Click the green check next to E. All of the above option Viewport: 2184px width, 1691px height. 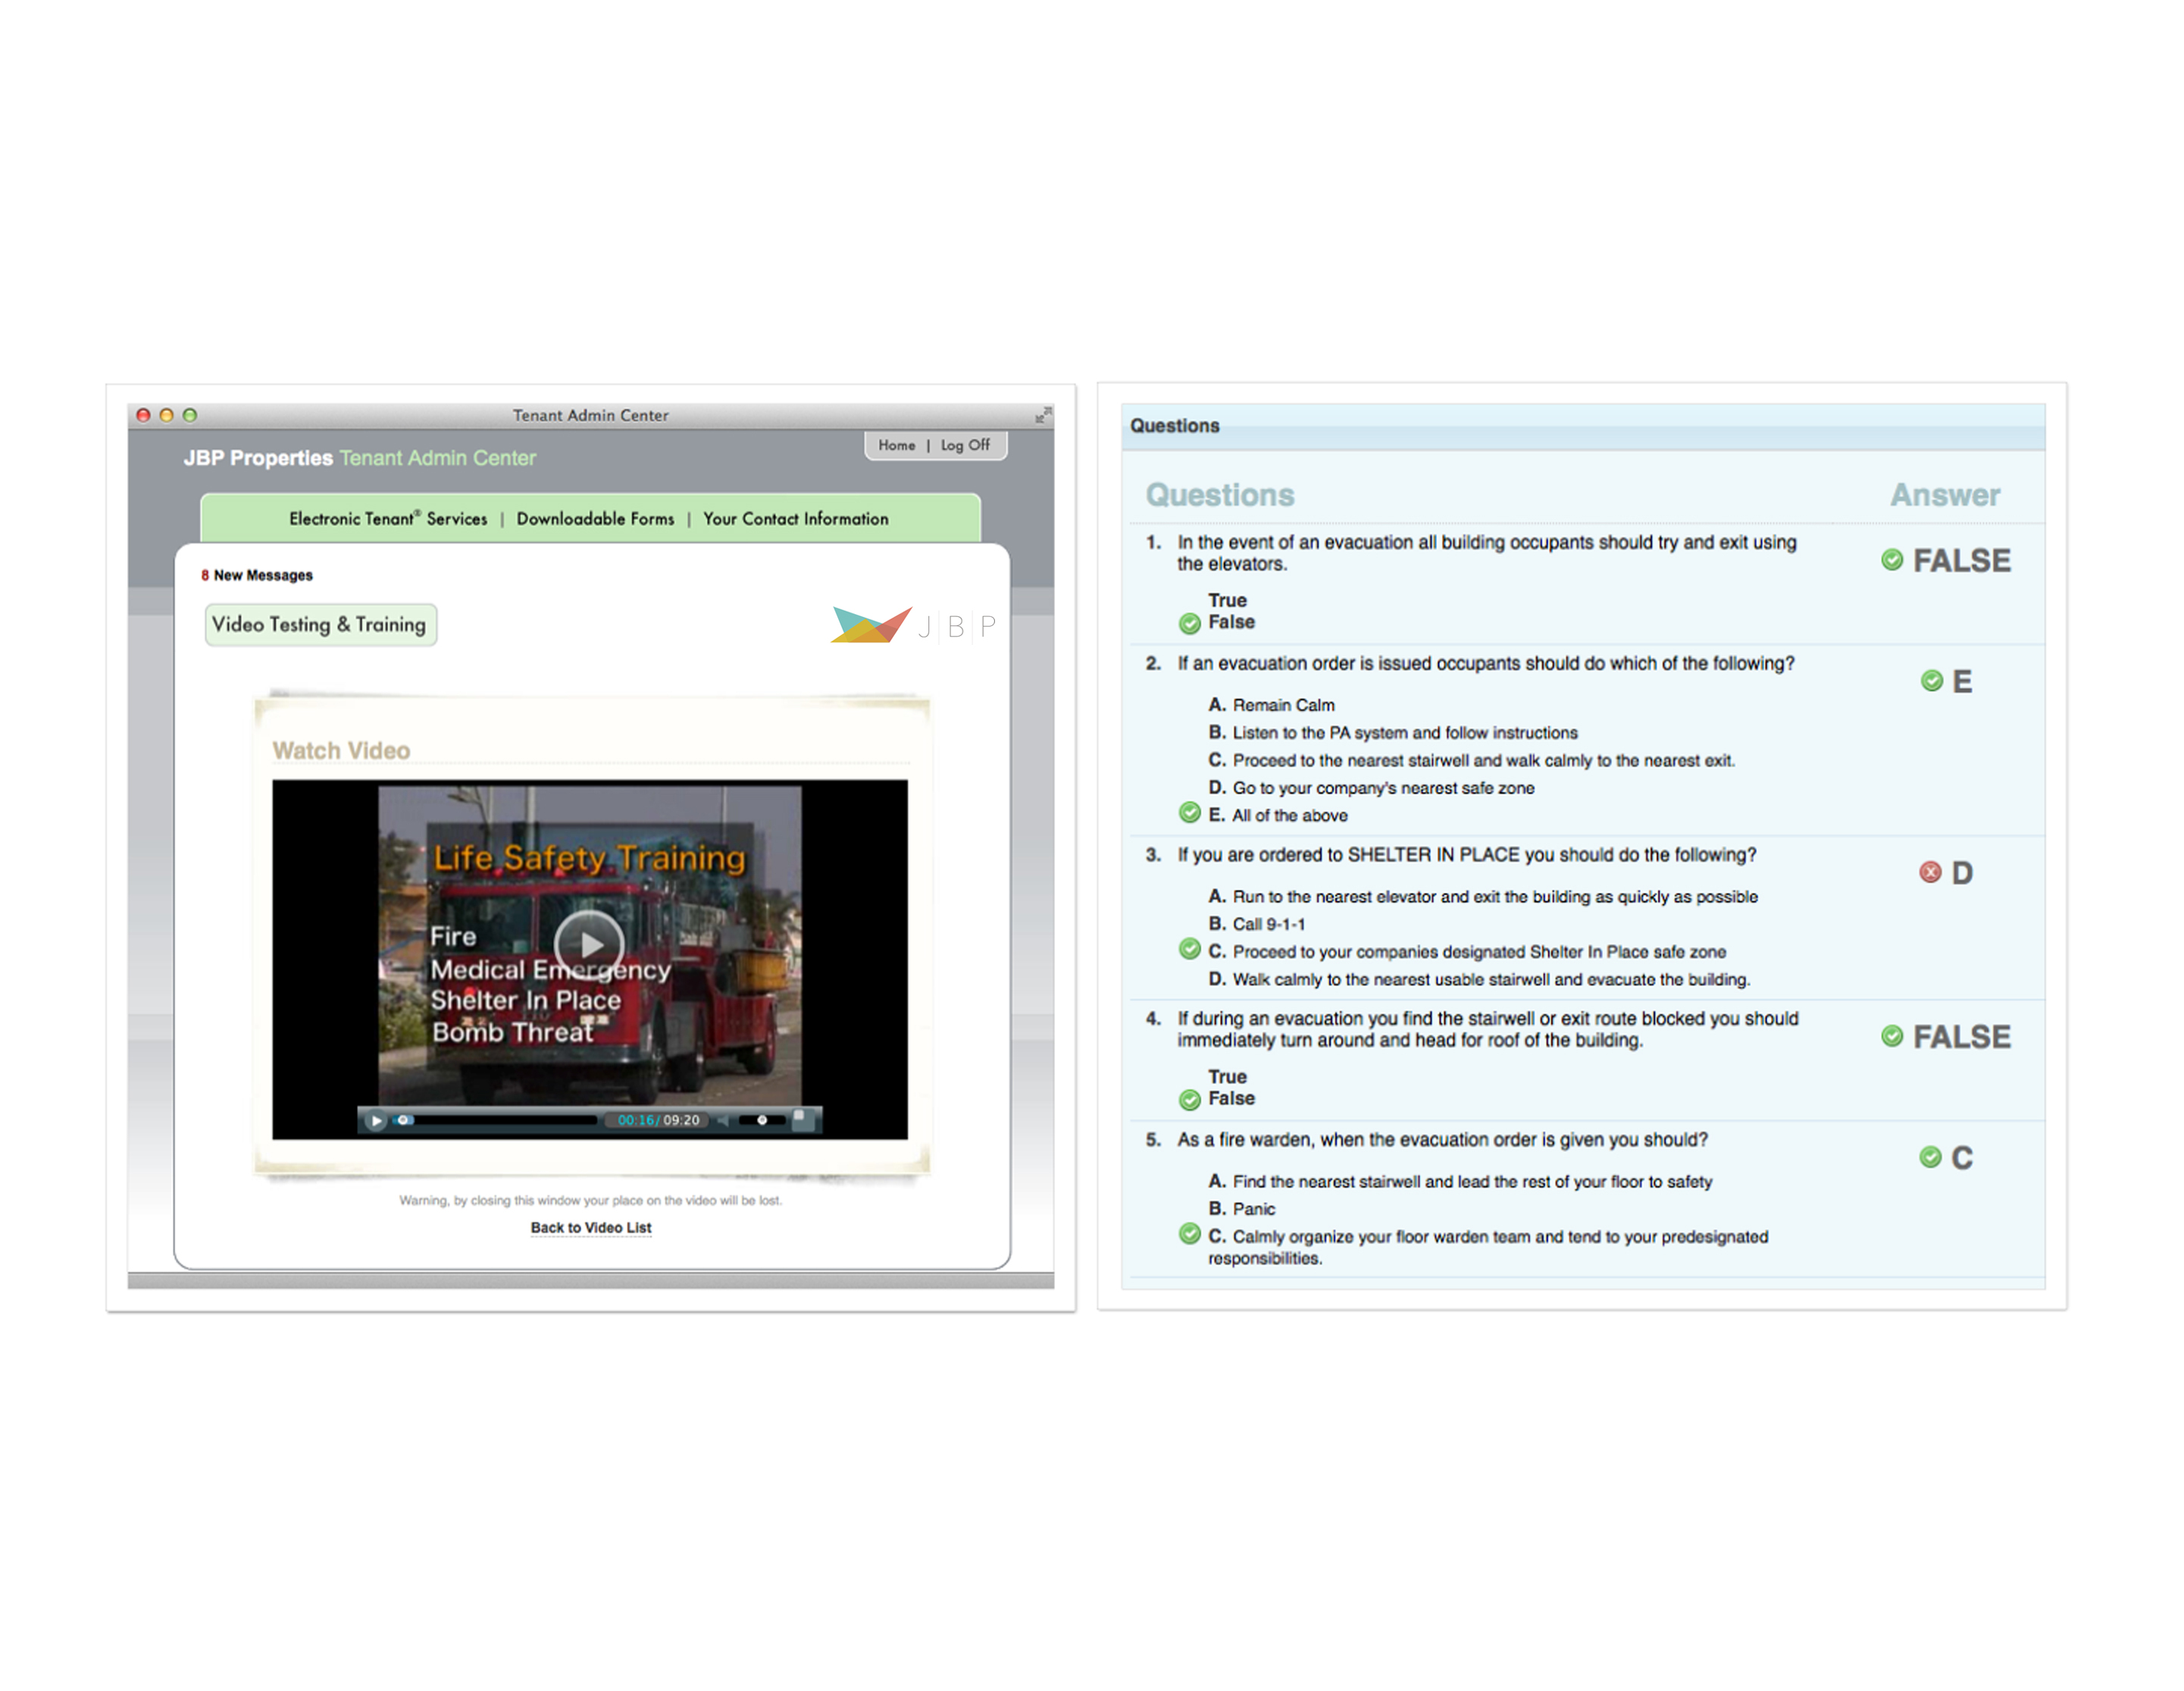pos(1189,812)
